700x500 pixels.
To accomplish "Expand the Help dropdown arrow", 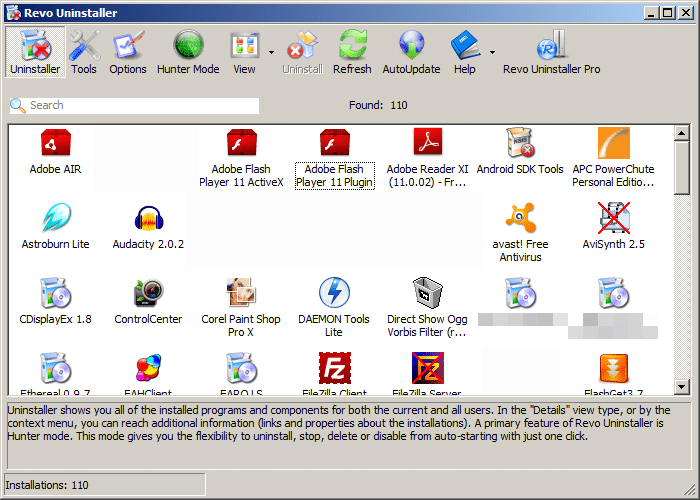I will point(492,52).
